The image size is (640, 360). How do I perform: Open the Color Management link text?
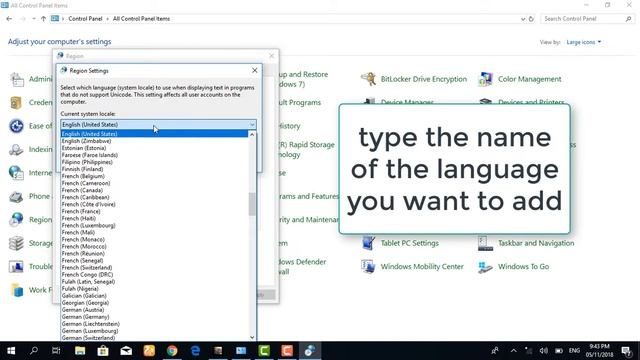pos(529,79)
